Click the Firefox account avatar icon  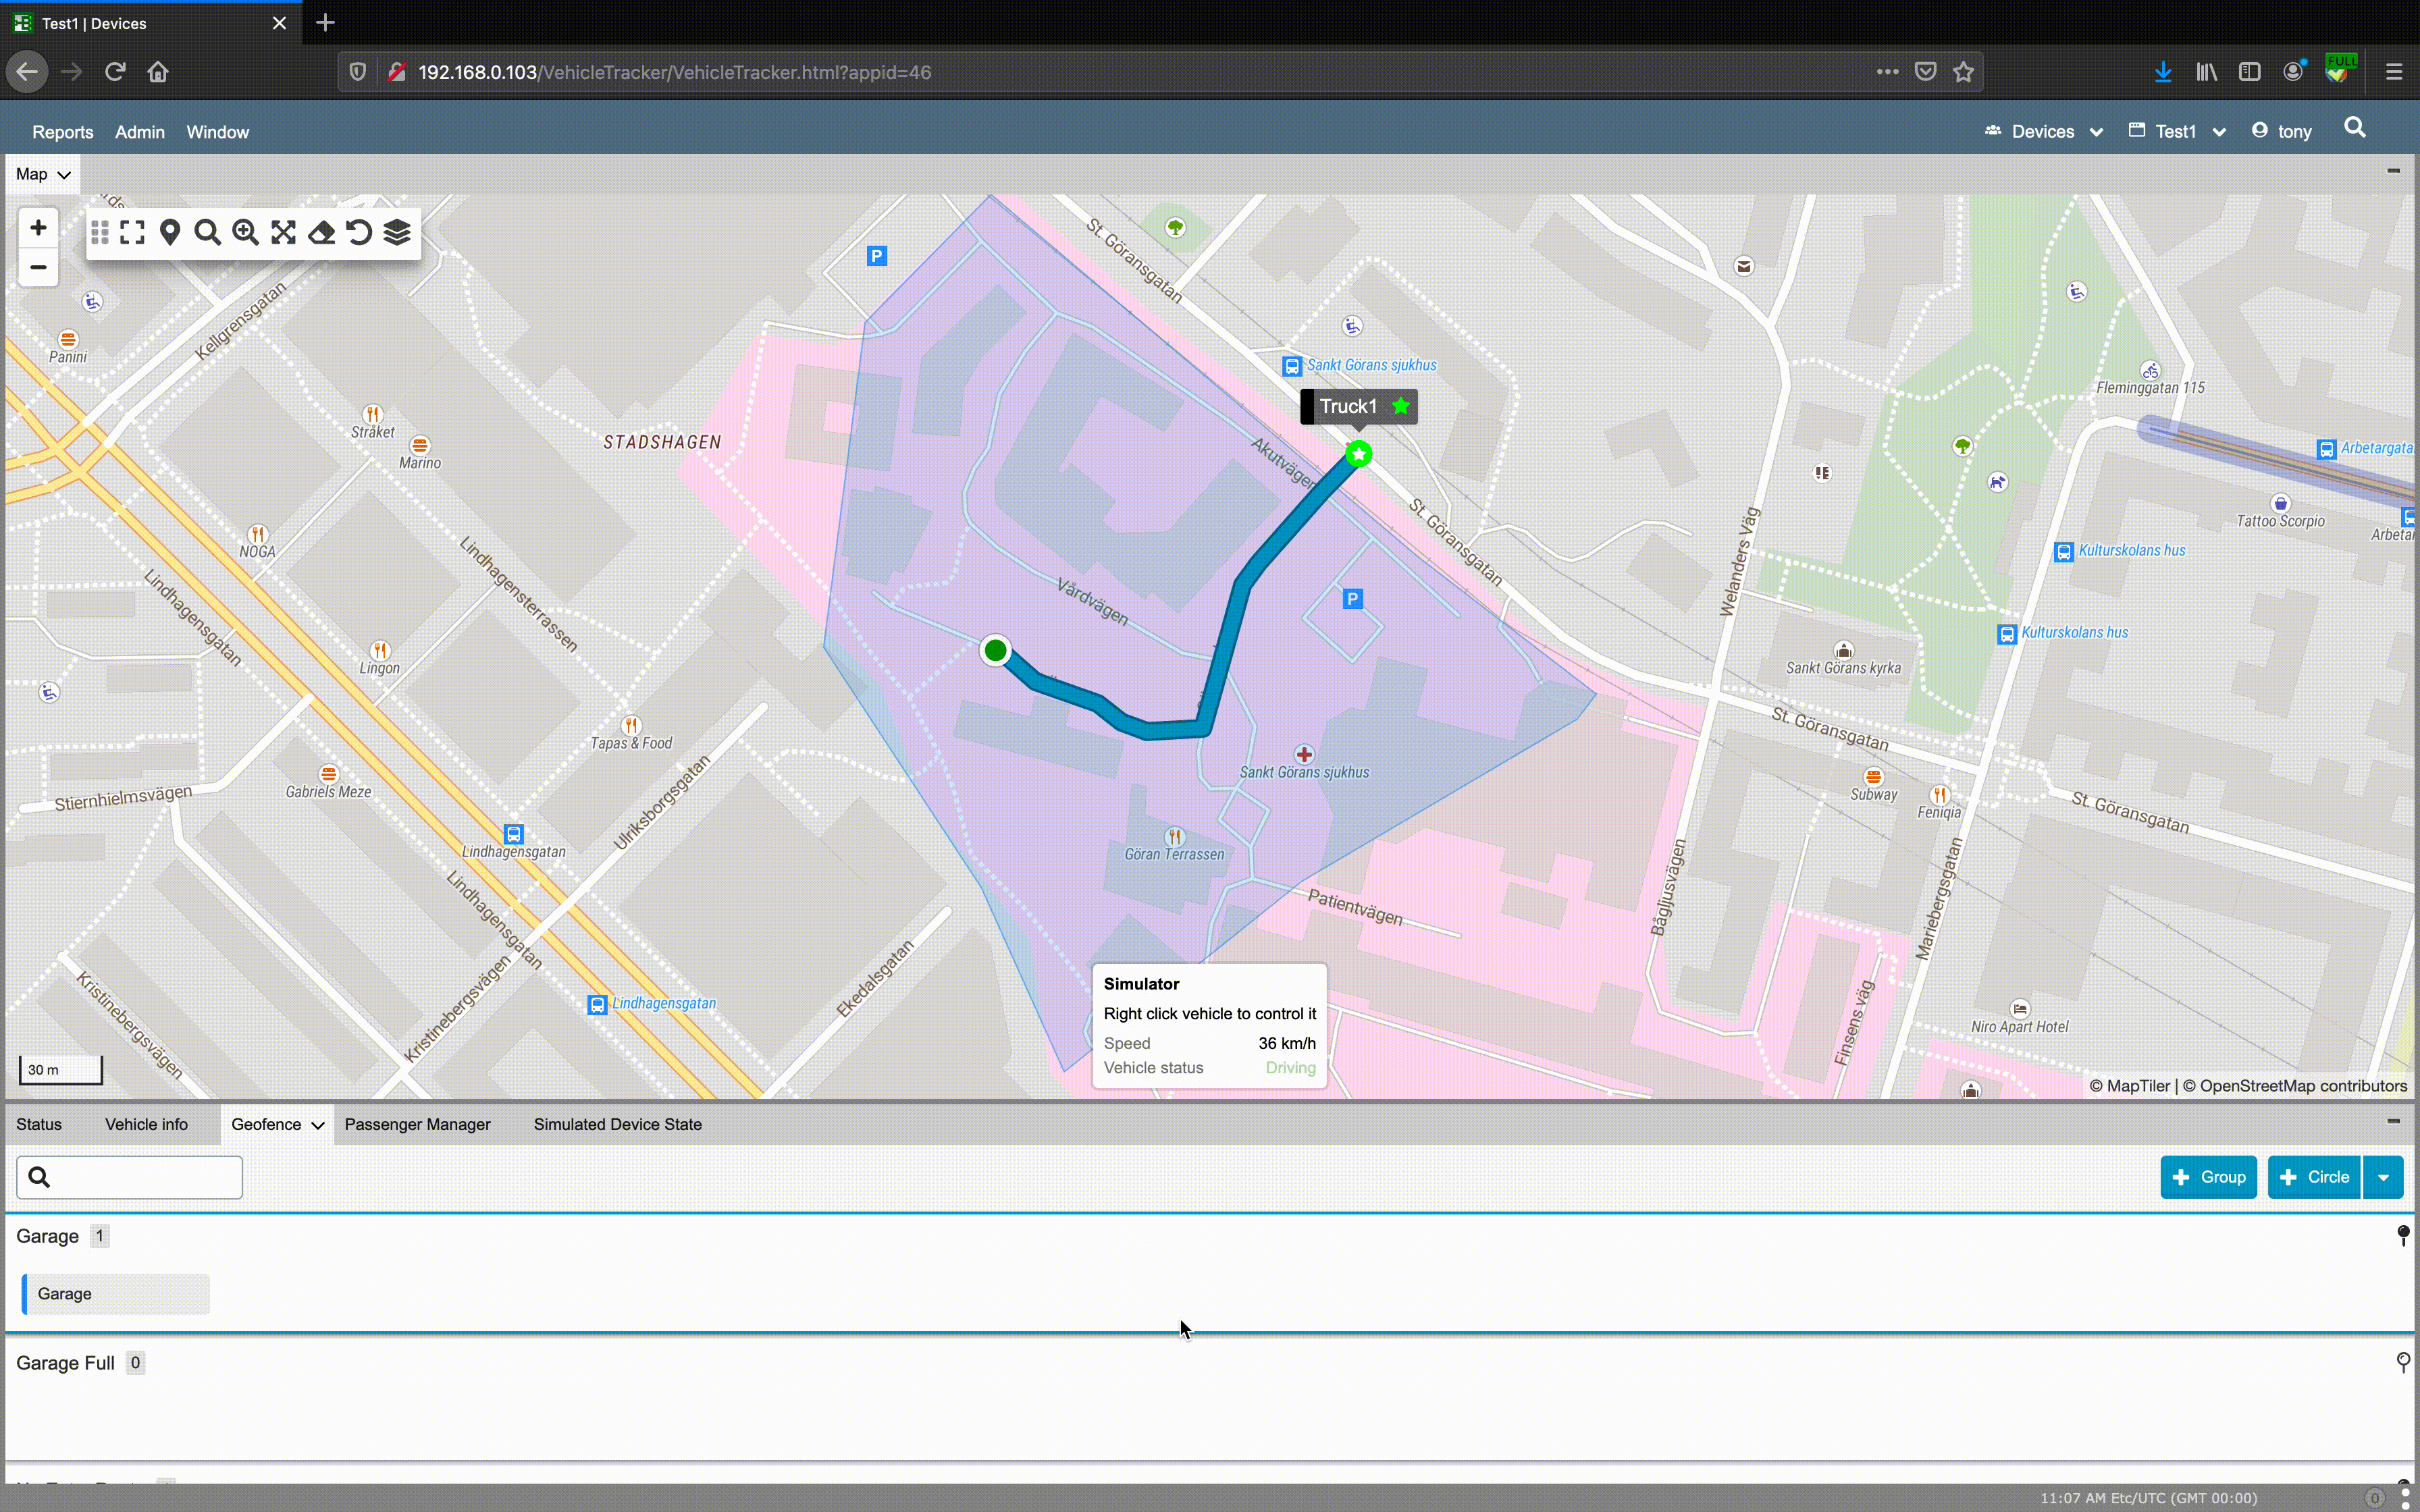[2294, 72]
